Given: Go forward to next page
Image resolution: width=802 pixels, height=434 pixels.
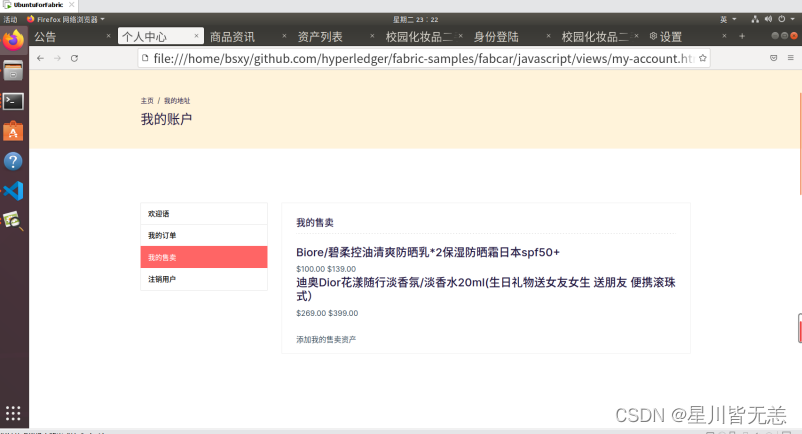Looking at the screenshot, I should [57, 58].
